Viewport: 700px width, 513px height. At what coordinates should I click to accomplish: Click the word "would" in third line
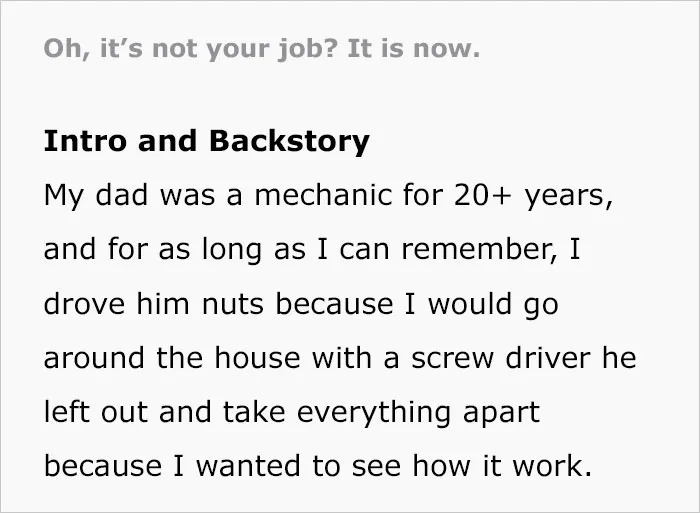coord(469,304)
